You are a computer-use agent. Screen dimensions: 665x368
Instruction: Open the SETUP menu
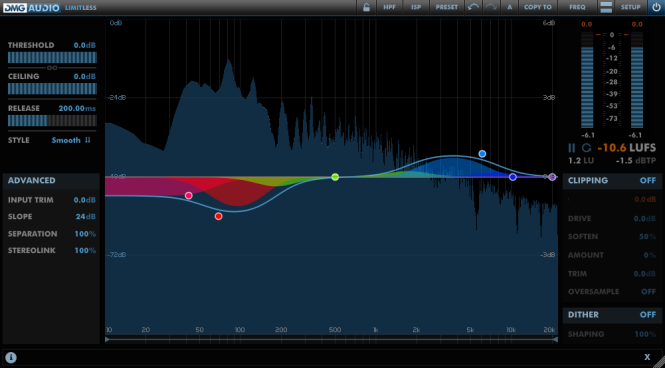[x=630, y=7]
